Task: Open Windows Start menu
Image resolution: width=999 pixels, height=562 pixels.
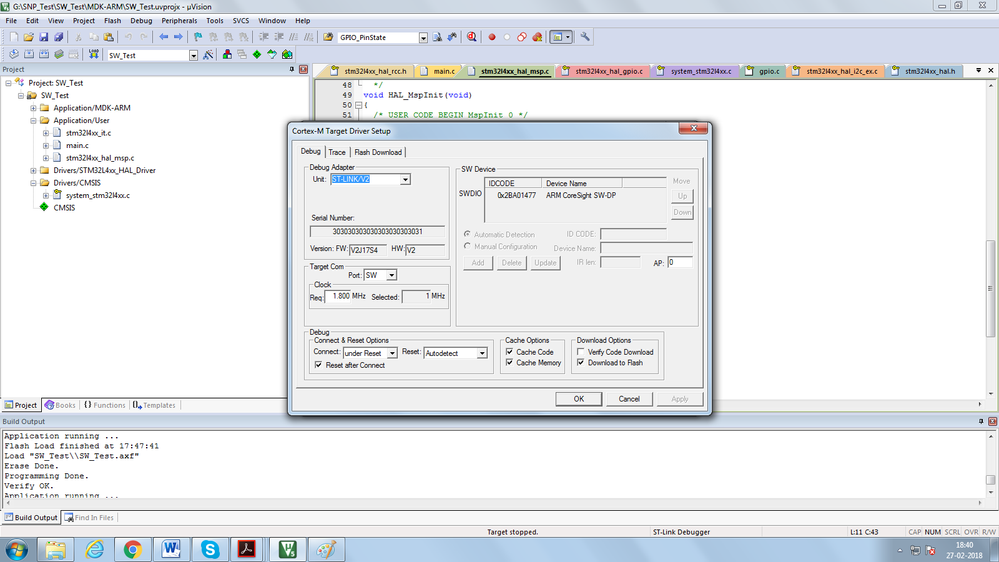Action: pos(17,549)
